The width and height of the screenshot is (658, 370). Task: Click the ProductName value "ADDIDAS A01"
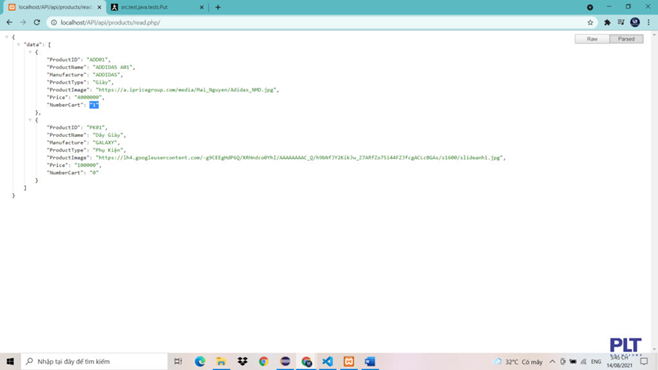112,67
